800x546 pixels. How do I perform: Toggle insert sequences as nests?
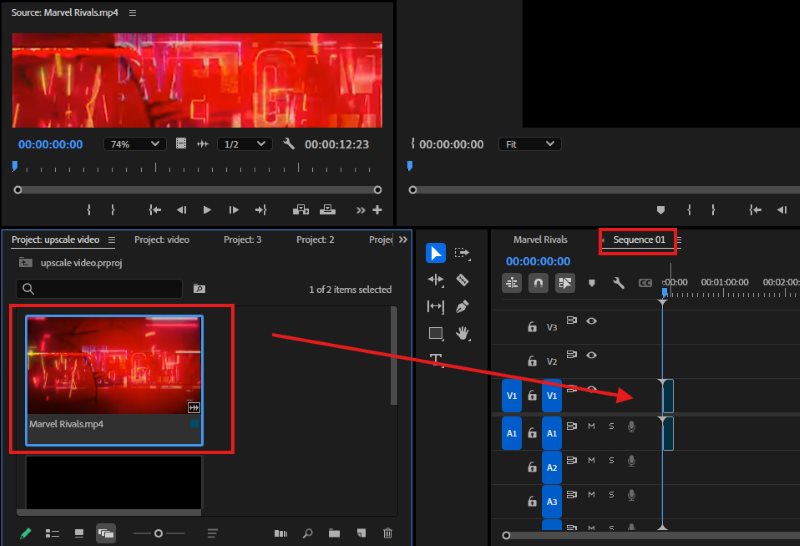tap(512, 283)
